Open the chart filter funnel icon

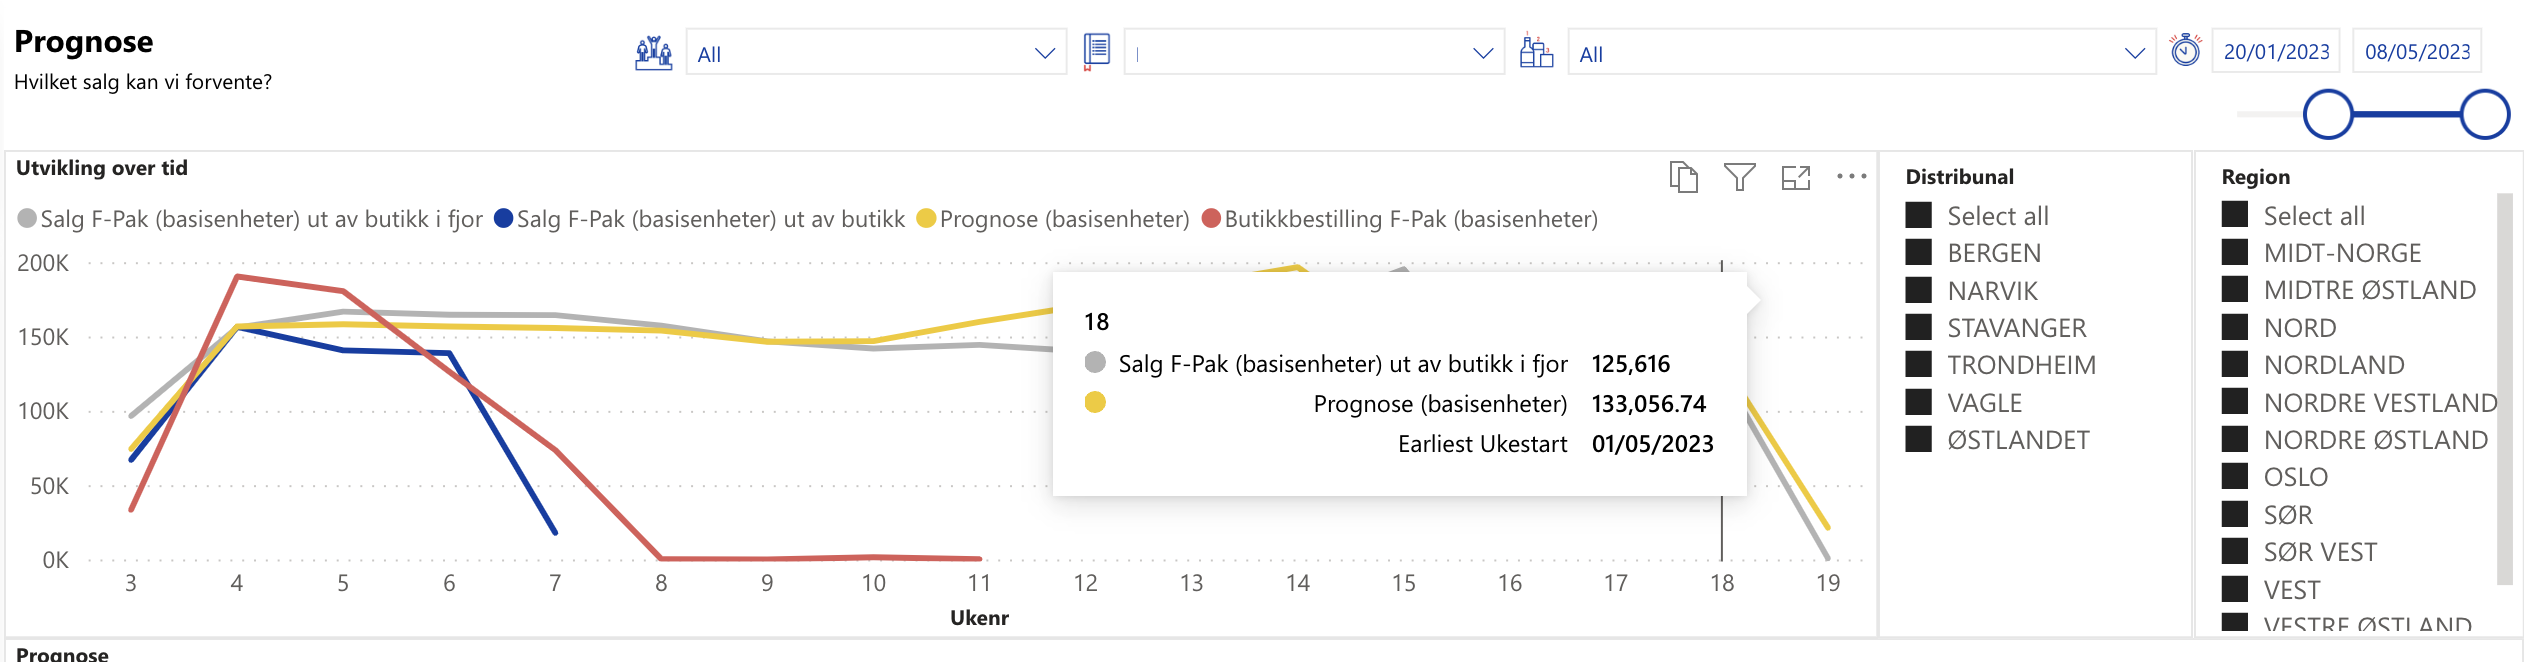coord(1739,177)
